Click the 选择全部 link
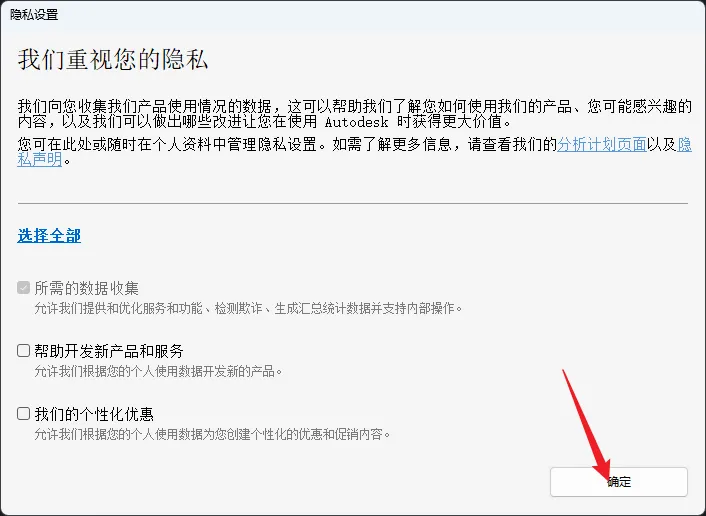The width and height of the screenshot is (706, 516). click(49, 235)
